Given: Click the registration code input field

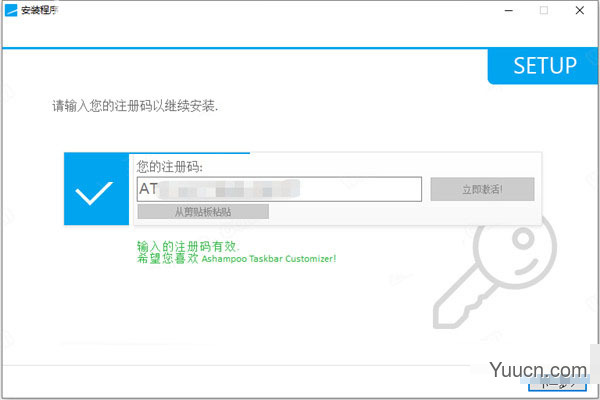Looking at the screenshot, I should click(x=279, y=189).
